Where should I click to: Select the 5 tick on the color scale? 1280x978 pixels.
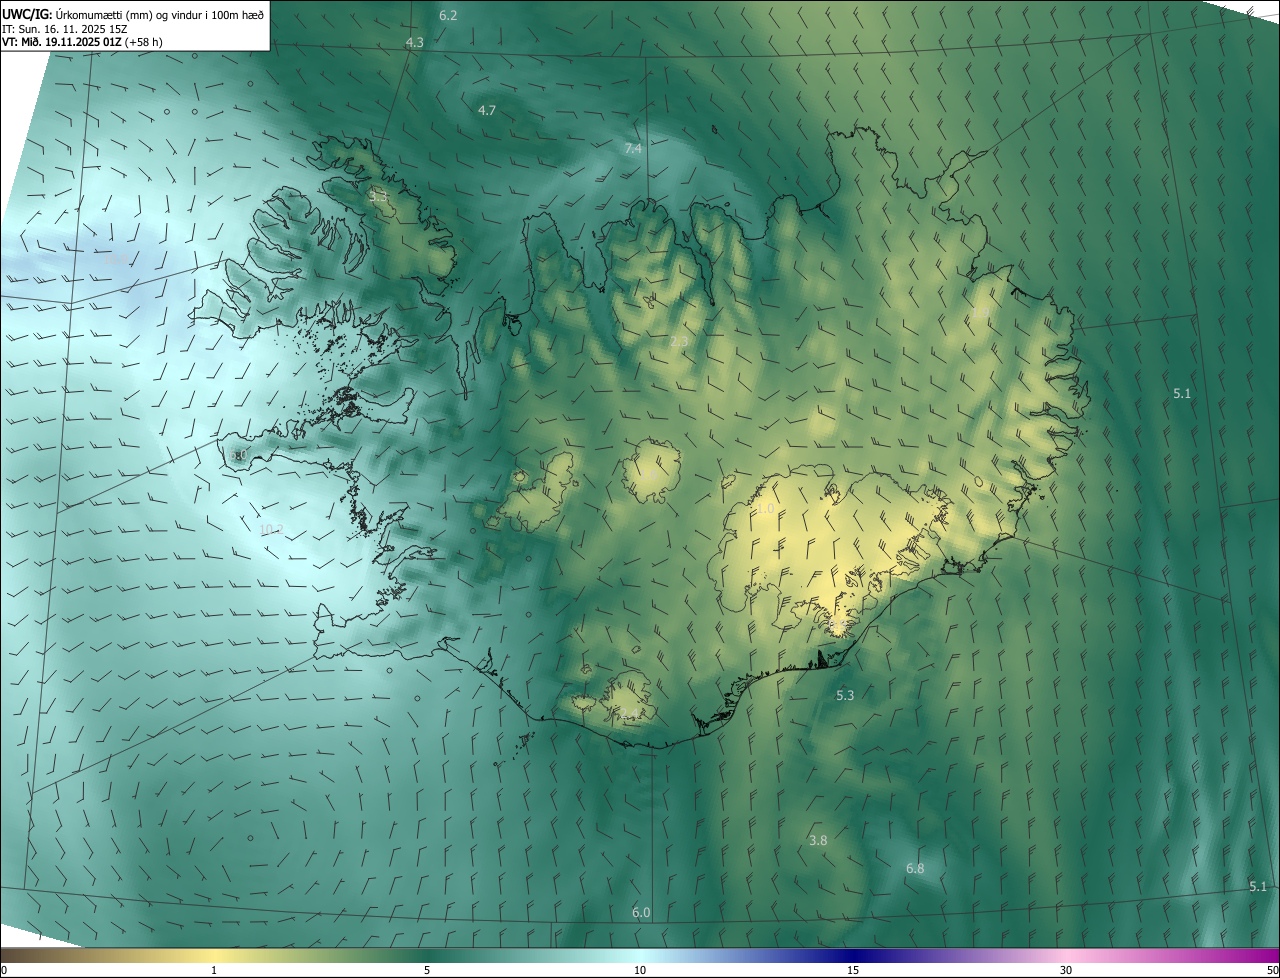pos(427,970)
